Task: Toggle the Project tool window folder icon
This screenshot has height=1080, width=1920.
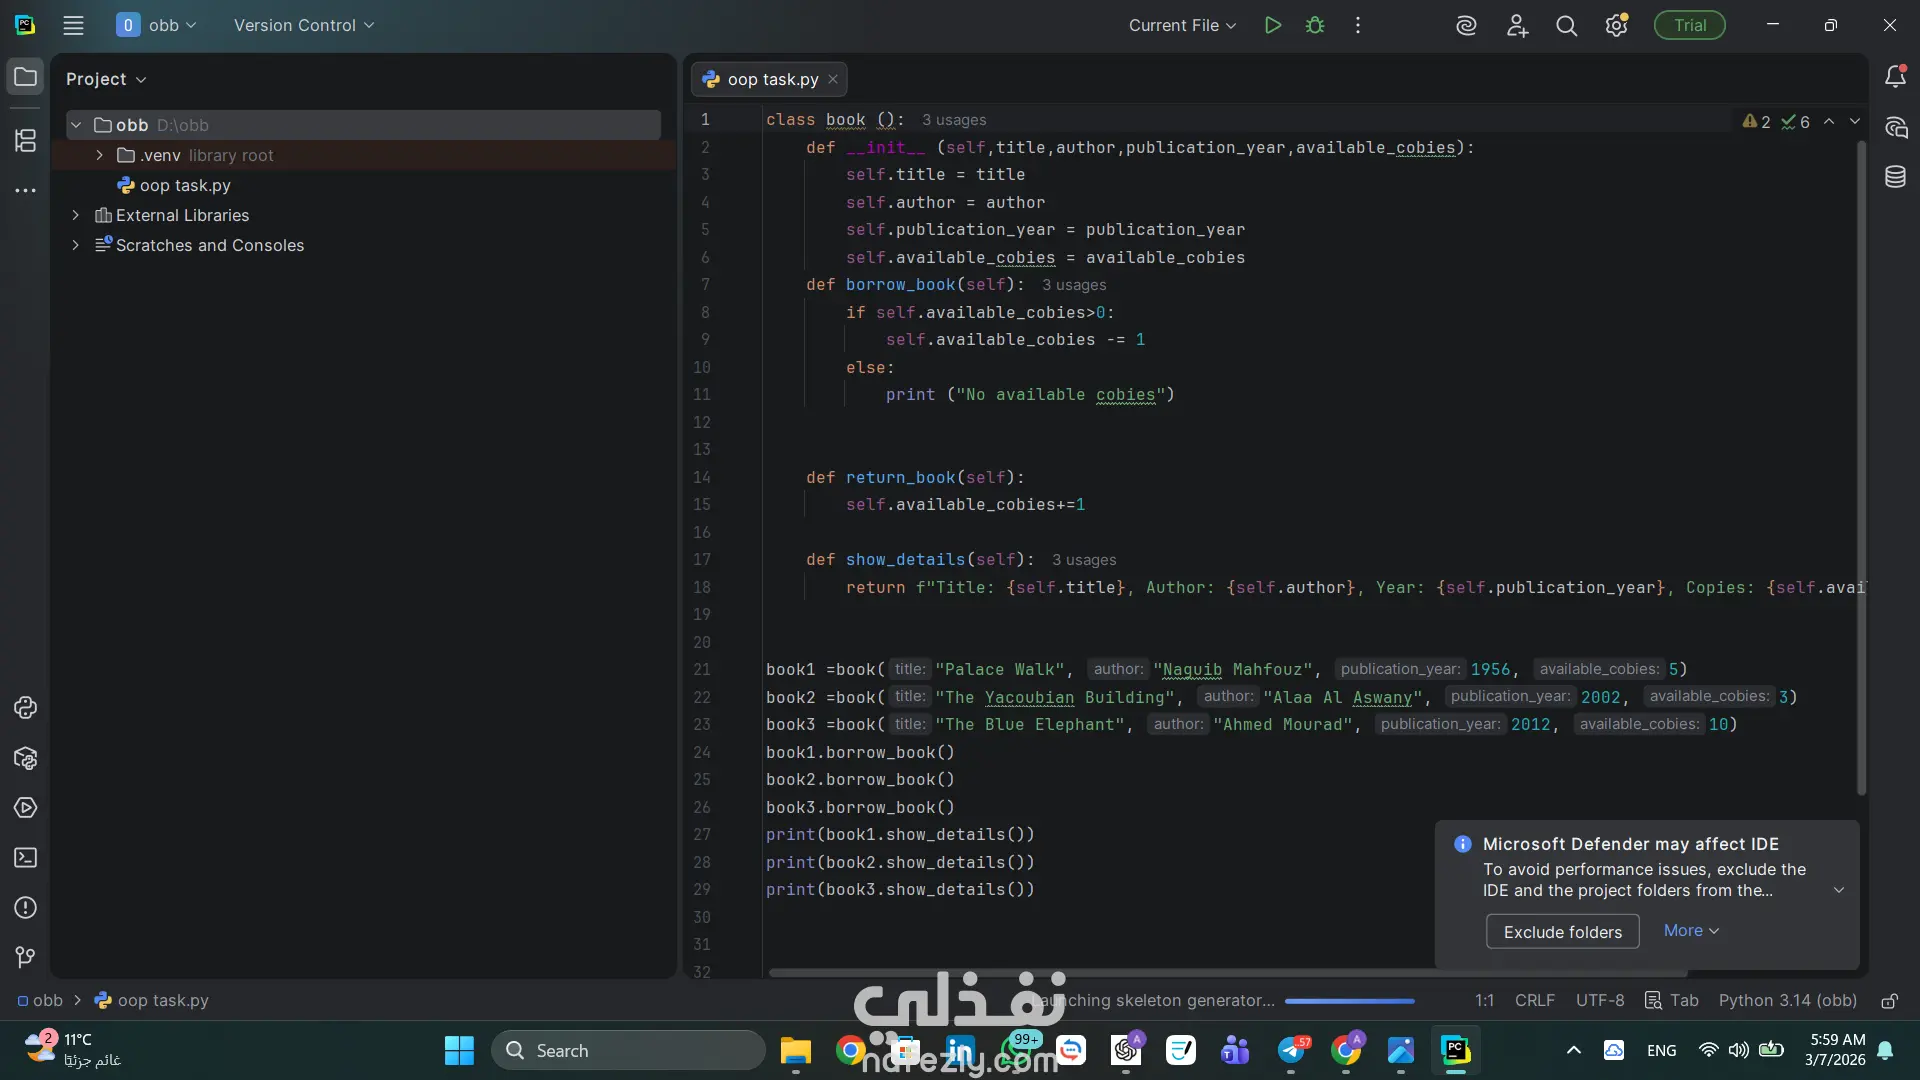Action: [26, 78]
